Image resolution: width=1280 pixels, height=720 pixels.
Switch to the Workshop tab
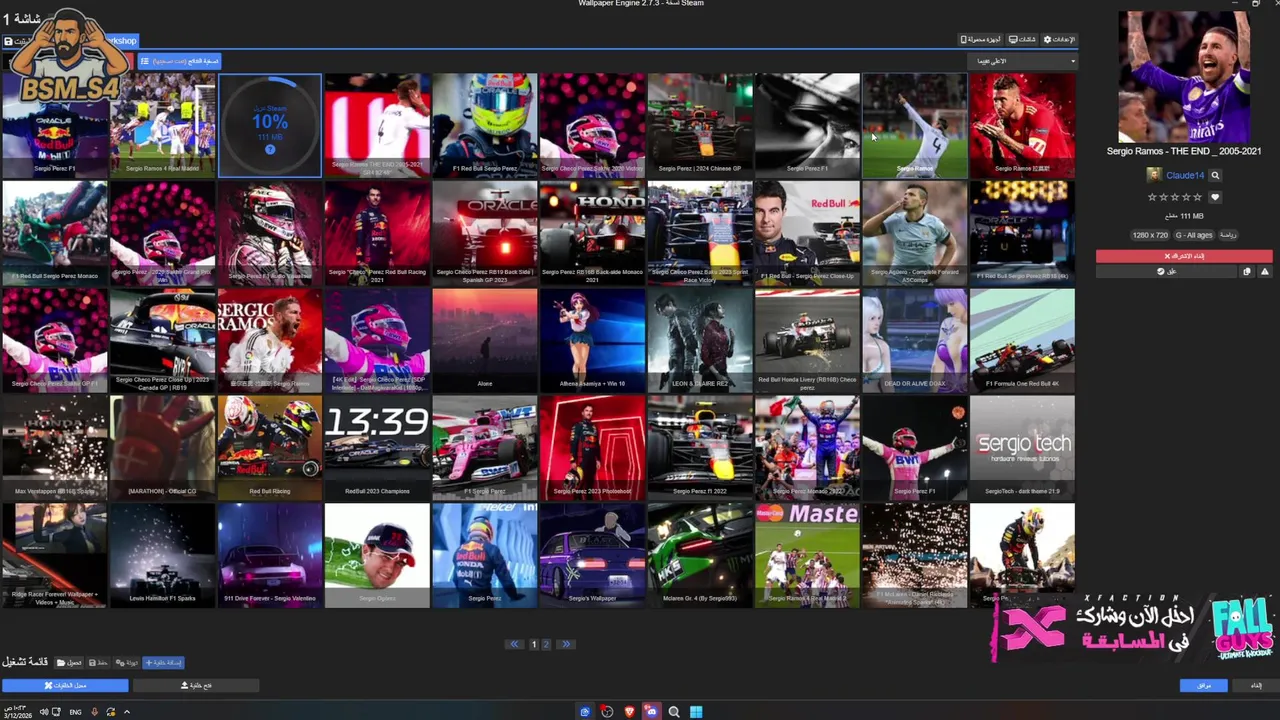[x=121, y=41]
